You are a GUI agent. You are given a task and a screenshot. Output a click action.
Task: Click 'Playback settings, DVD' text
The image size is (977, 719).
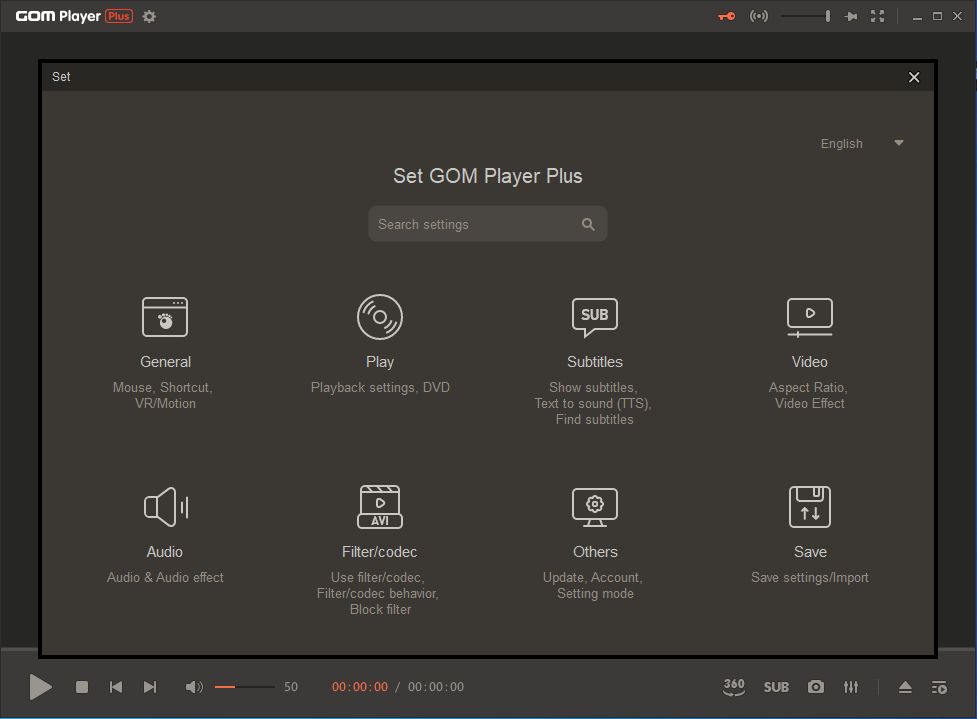click(380, 388)
